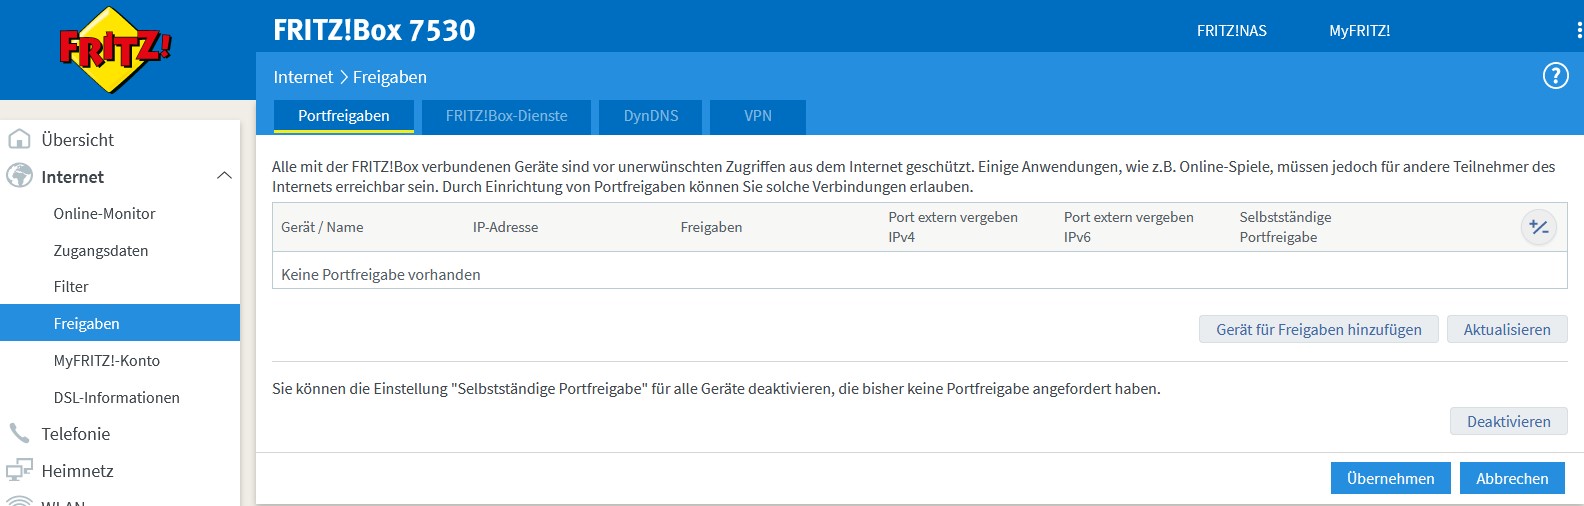
Task: Collapse the Internet menu chevron
Action: pos(224,176)
